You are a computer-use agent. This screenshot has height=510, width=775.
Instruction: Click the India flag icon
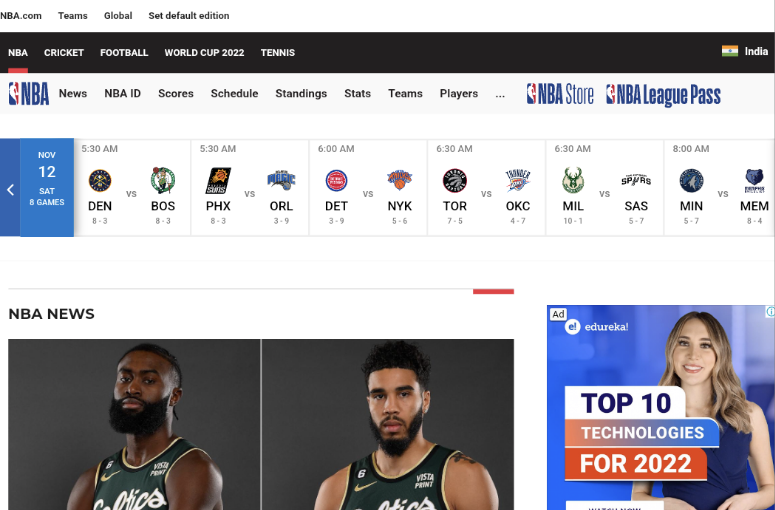click(730, 51)
